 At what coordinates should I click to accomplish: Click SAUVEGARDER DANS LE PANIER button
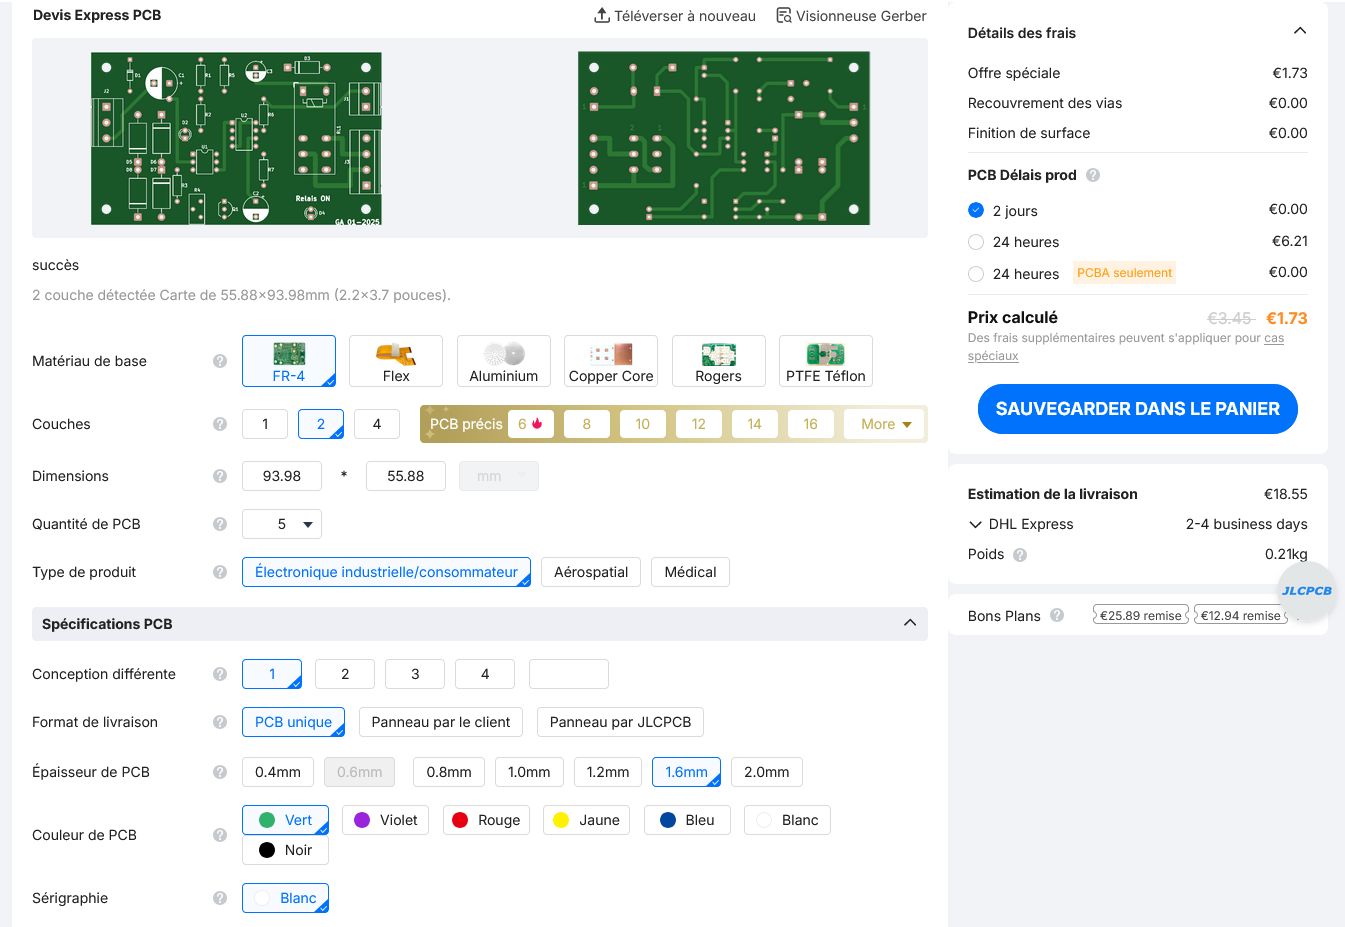(x=1137, y=409)
